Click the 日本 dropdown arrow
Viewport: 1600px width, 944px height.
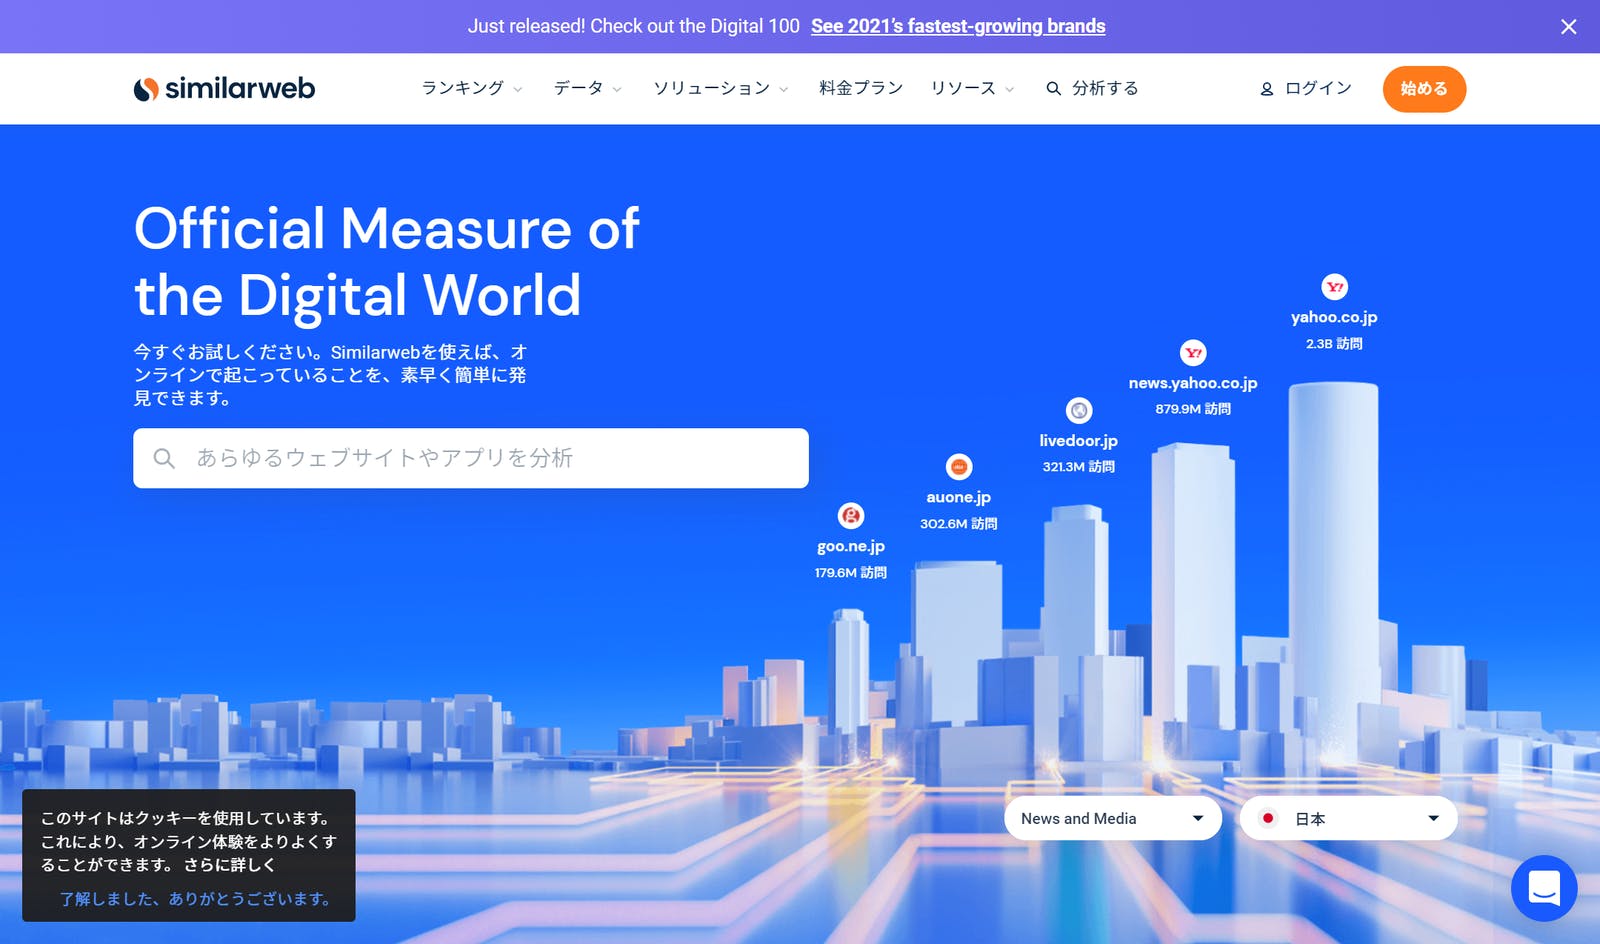(x=1433, y=818)
